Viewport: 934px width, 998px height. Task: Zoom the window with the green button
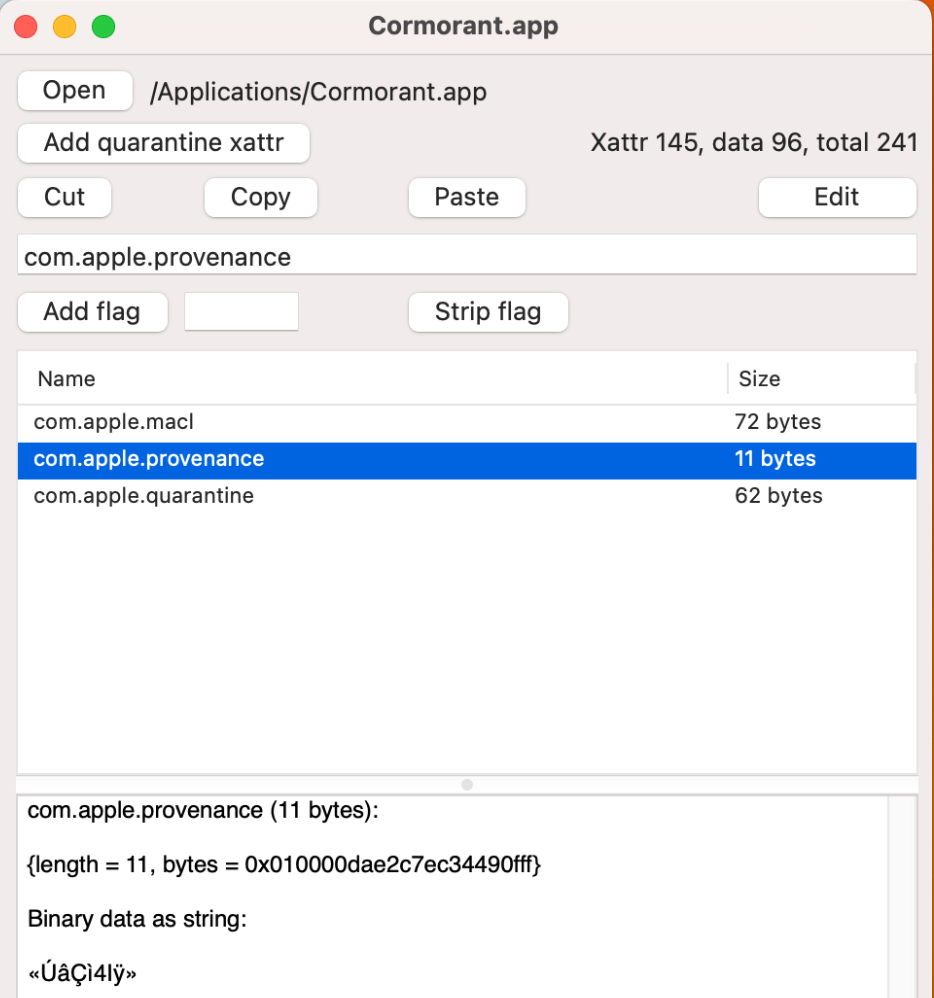pyautogui.click(x=104, y=27)
